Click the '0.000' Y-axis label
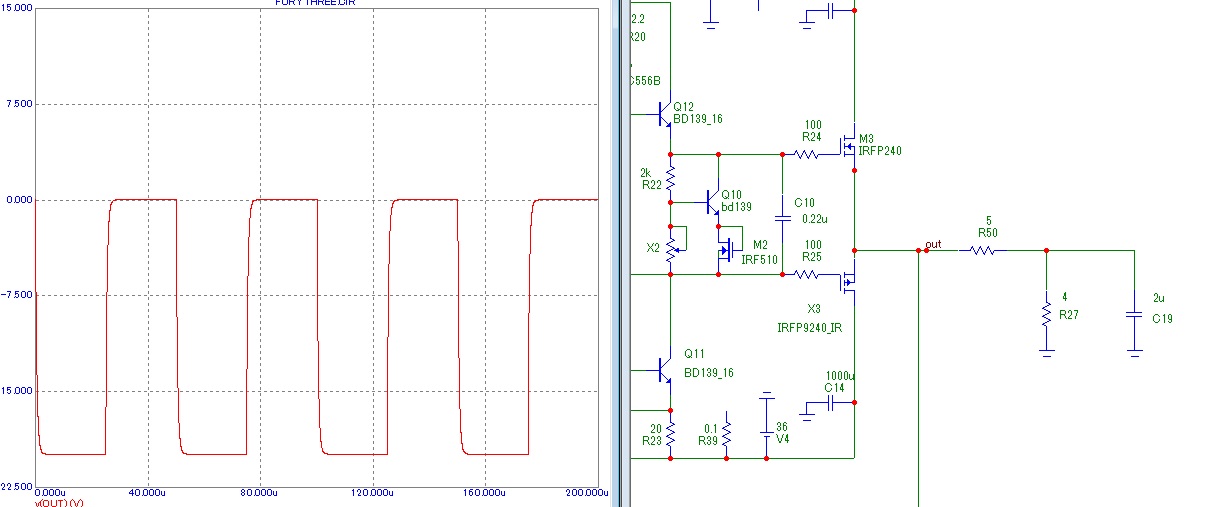This screenshot has height=507, width=1211. point(17,200)
